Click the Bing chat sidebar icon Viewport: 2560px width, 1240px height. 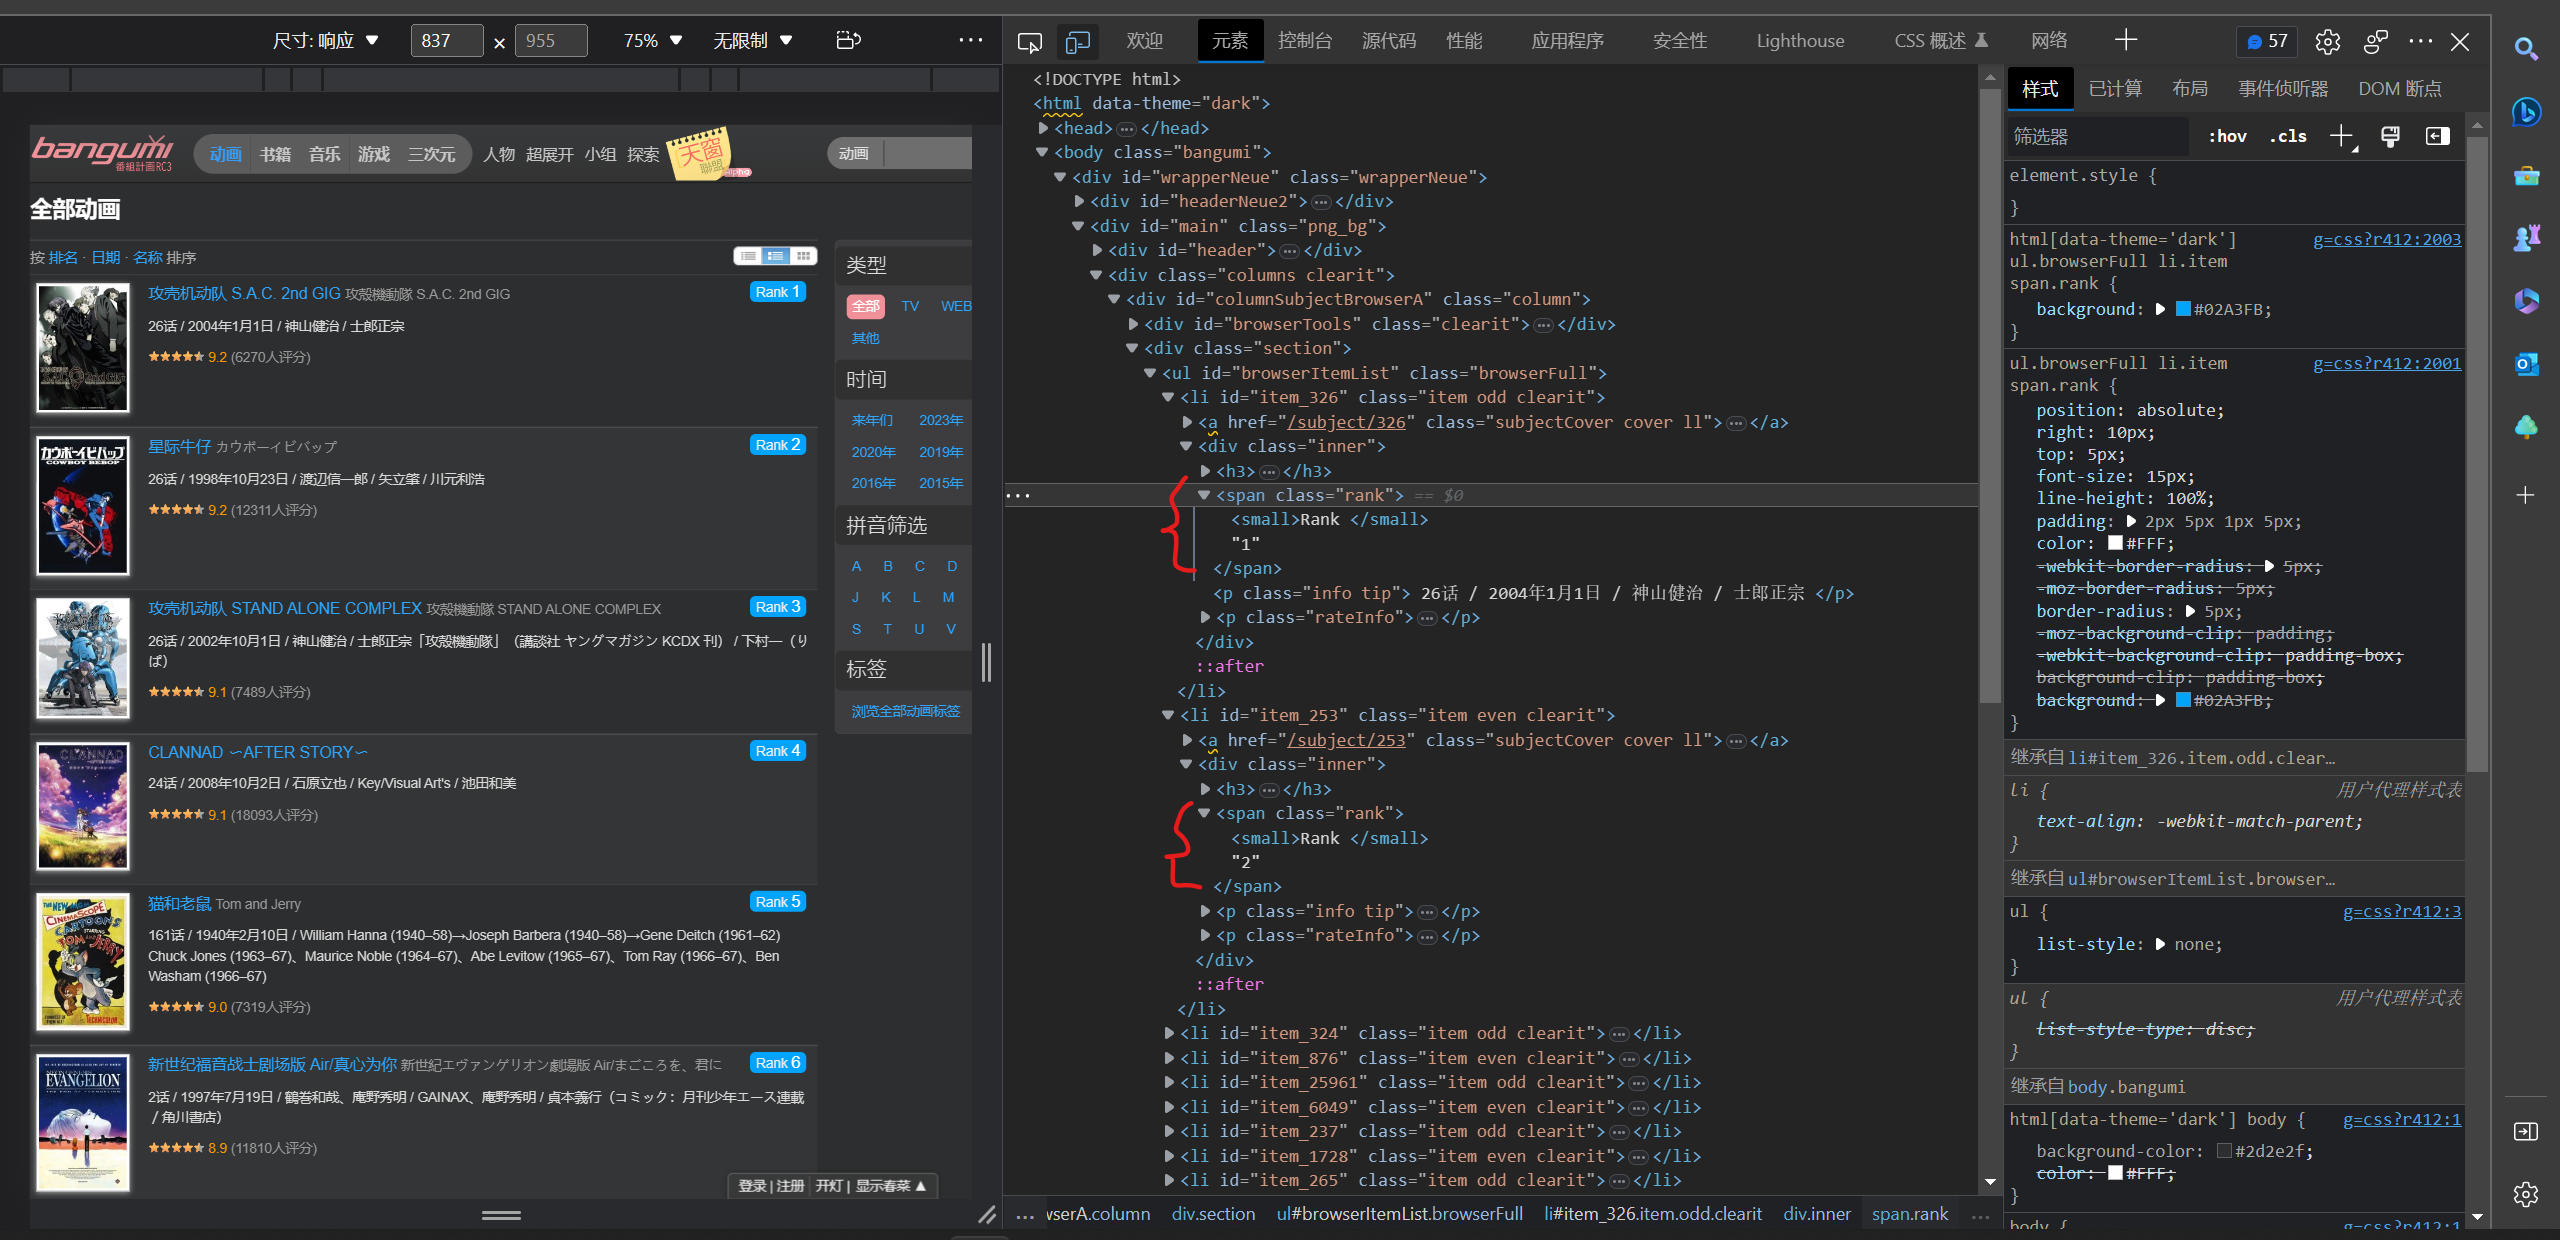[2526, 112]
